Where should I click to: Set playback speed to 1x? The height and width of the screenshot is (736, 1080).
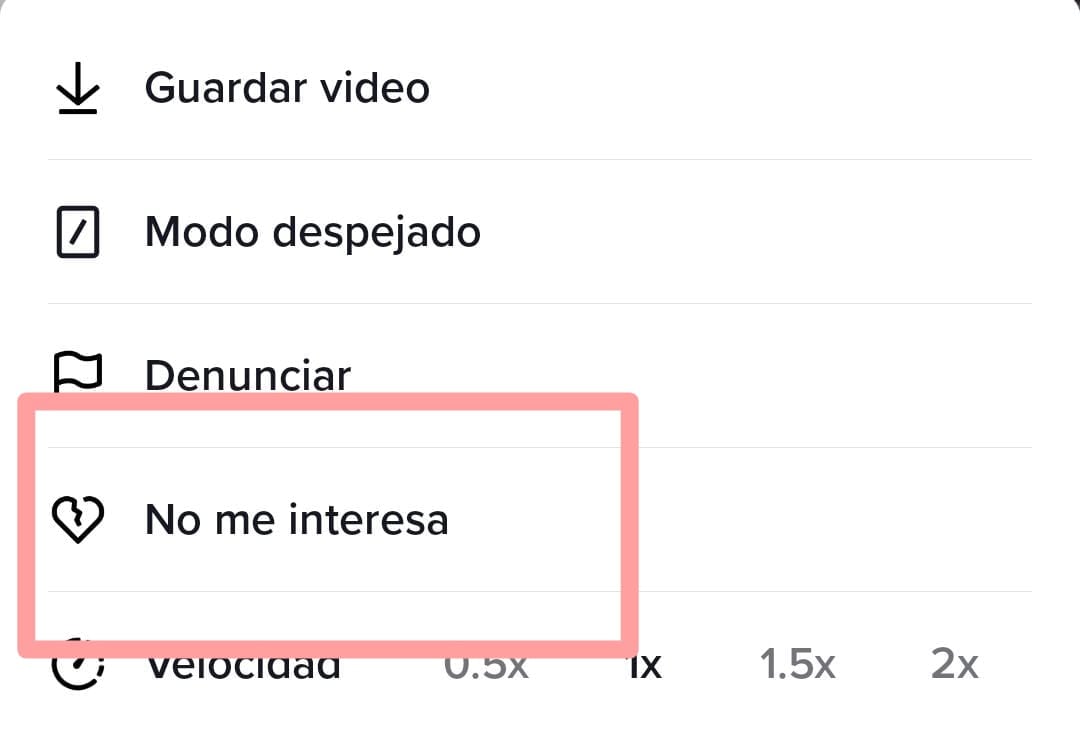pyautogui.click(x=646, y=665)
